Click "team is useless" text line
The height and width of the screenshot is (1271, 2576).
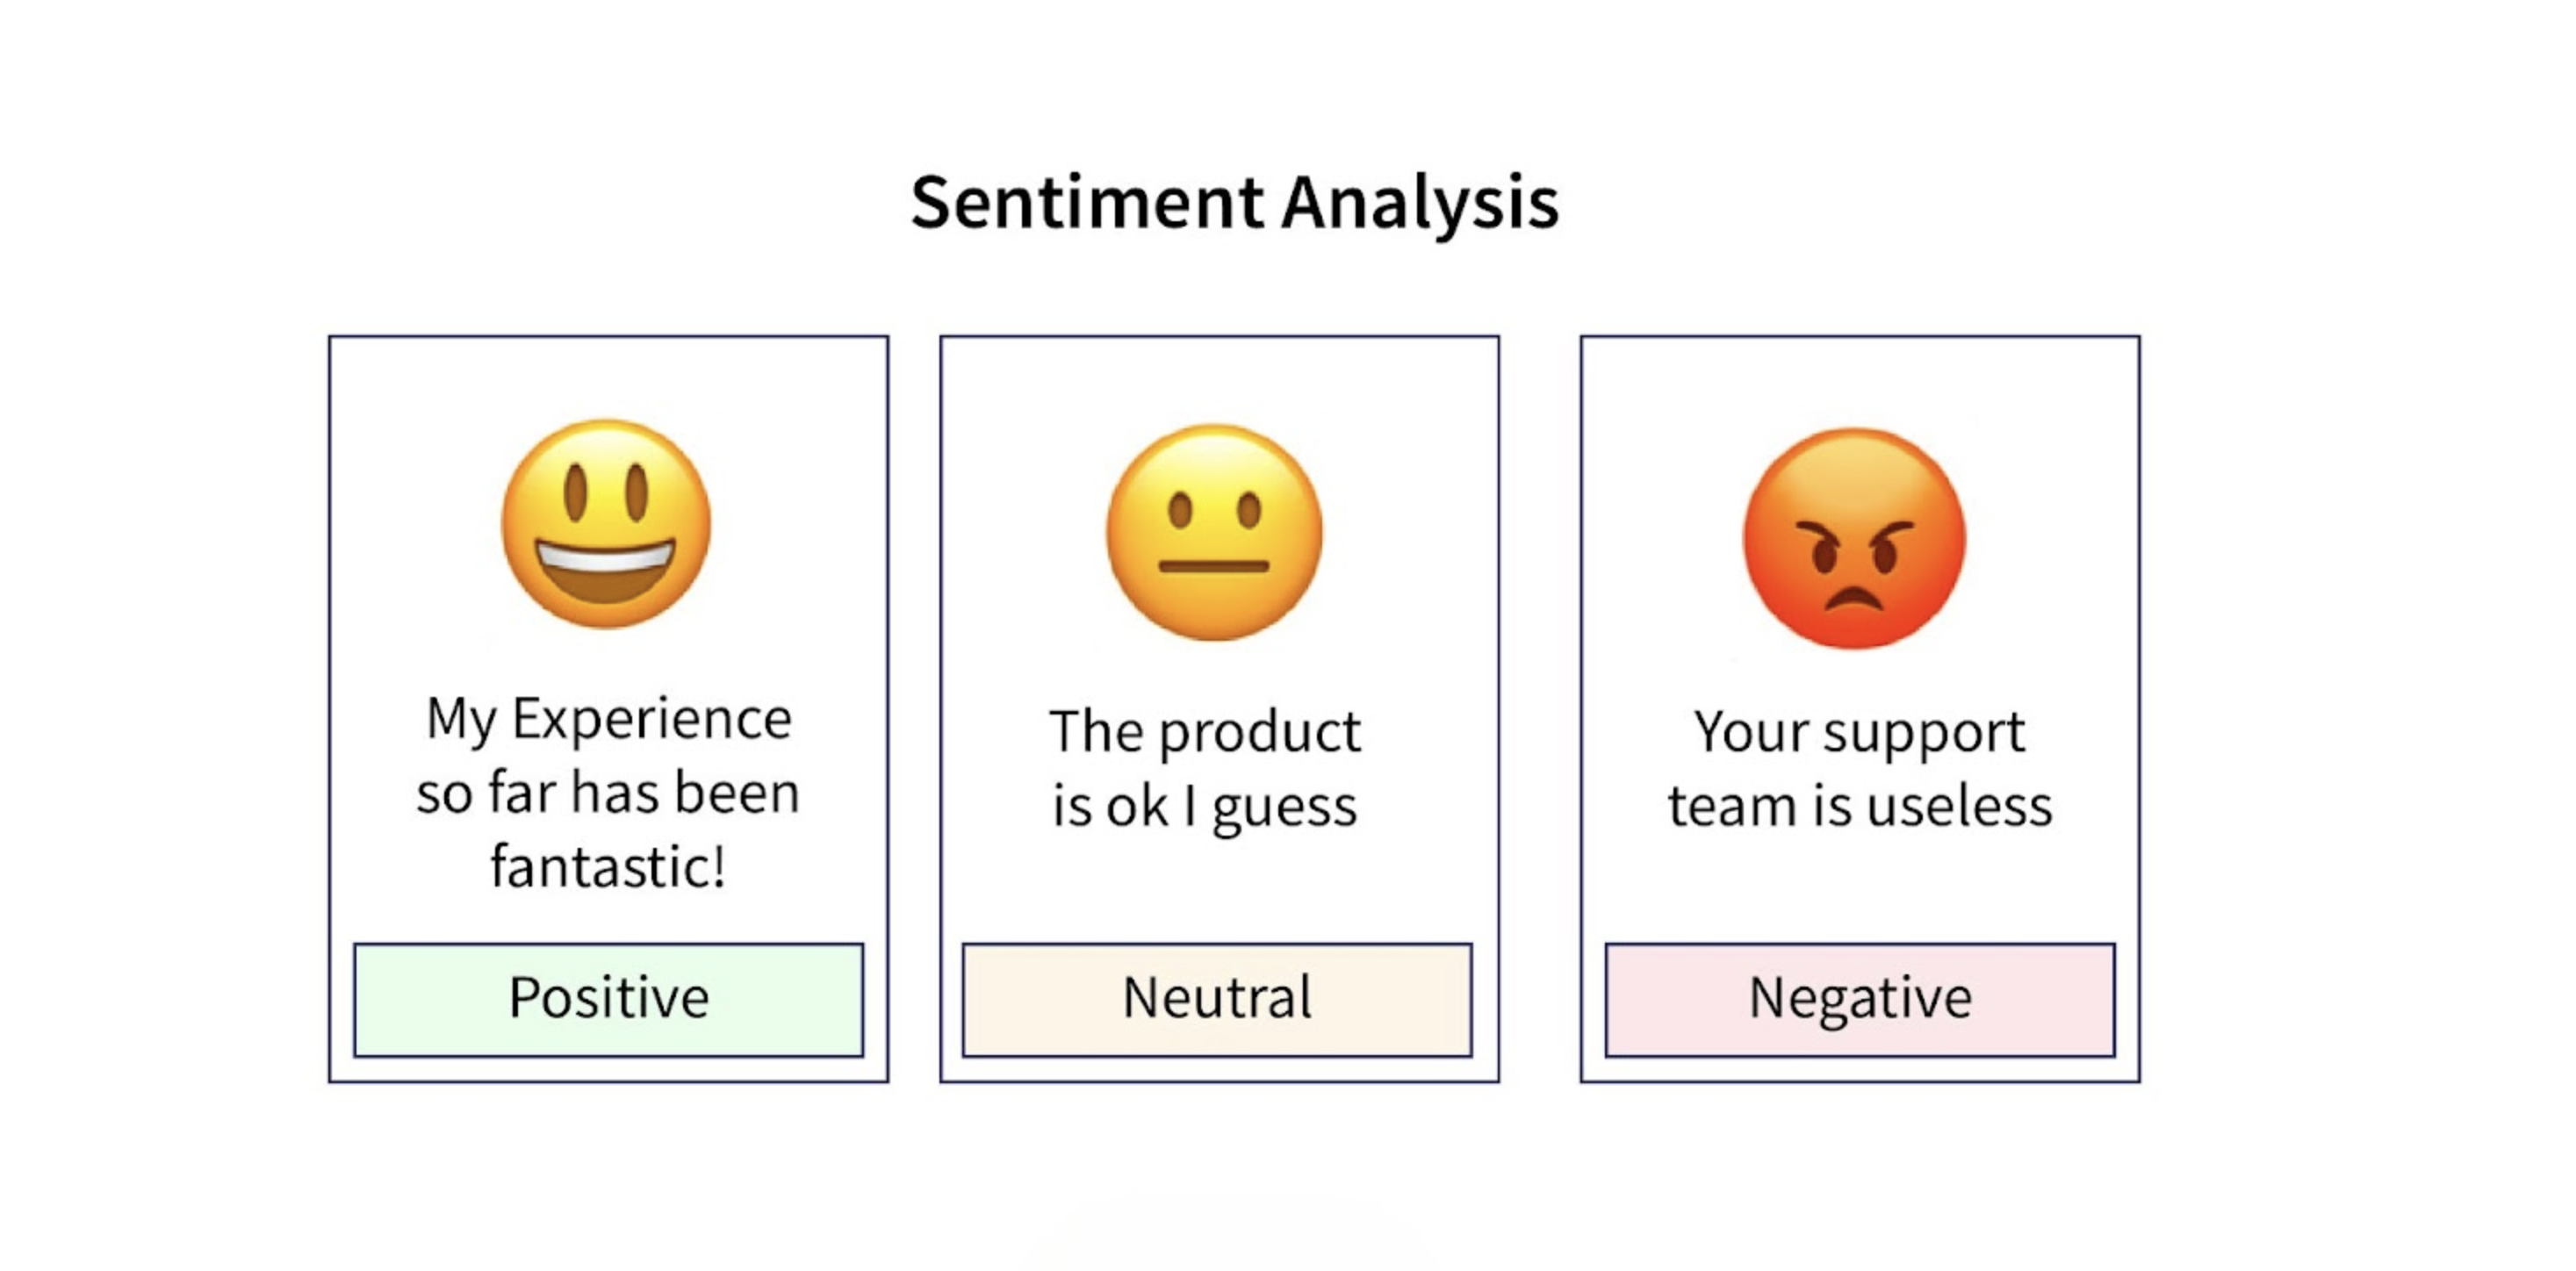tap(1859, 806)
